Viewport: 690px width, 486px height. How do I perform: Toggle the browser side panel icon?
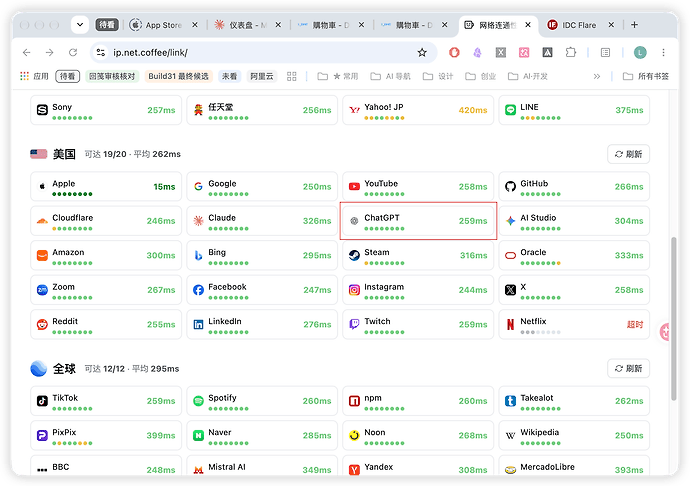[x=606, y=53]
